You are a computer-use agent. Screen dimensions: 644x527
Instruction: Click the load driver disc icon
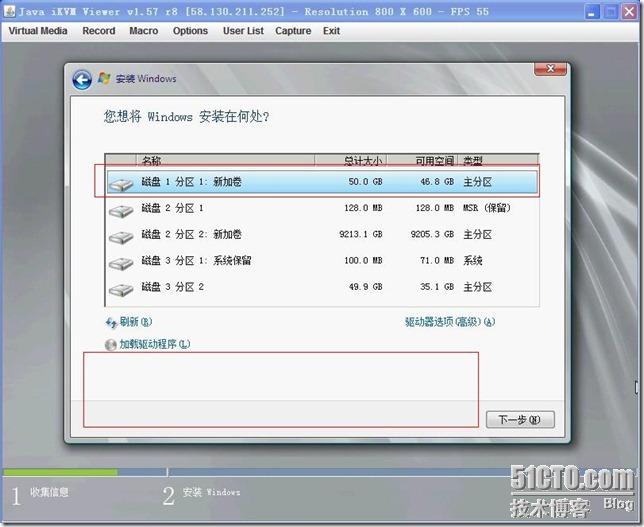click(x=110, y=345)
